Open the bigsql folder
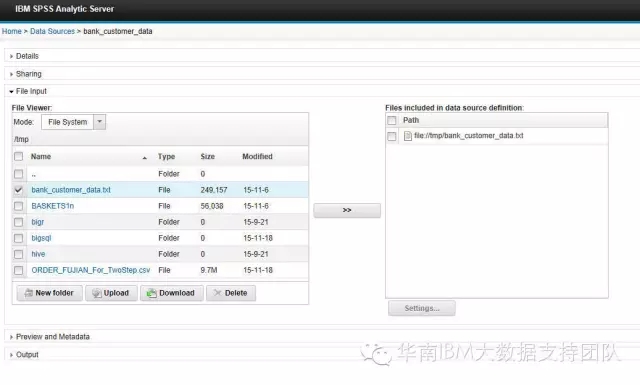640x385 pixels. [x=41, y=238]
